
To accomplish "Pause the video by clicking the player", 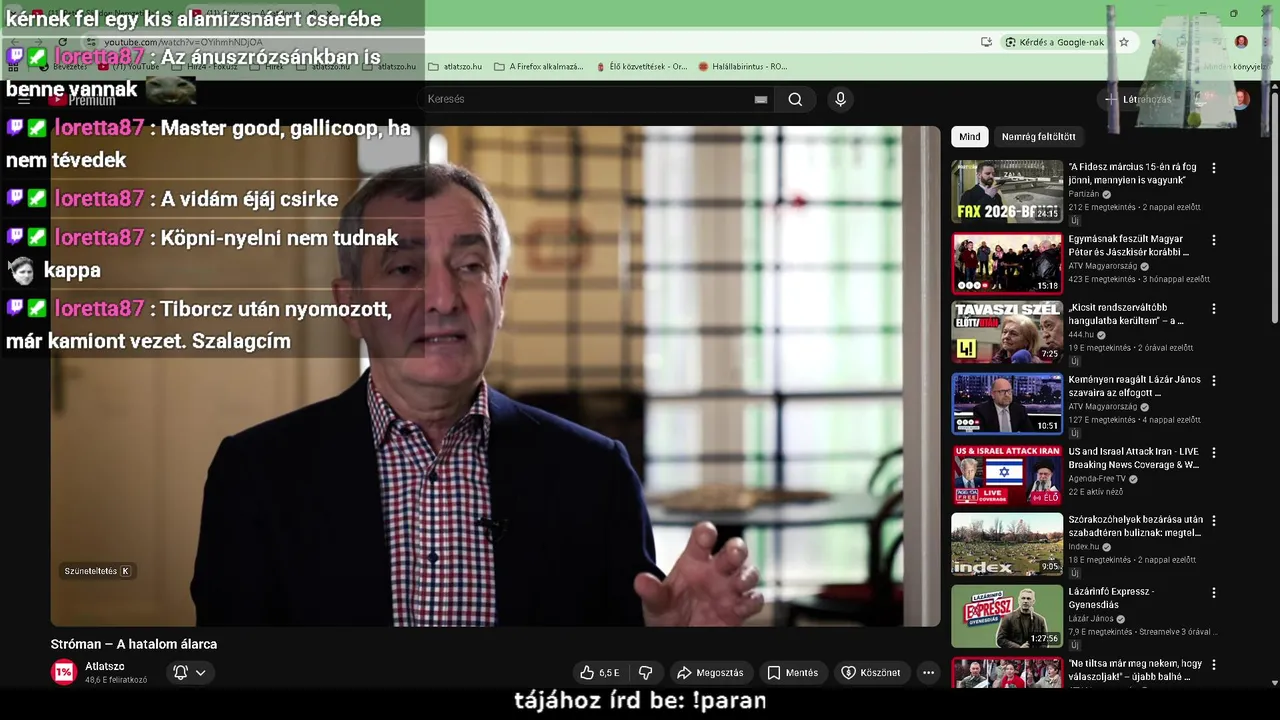I will point(495,375).
